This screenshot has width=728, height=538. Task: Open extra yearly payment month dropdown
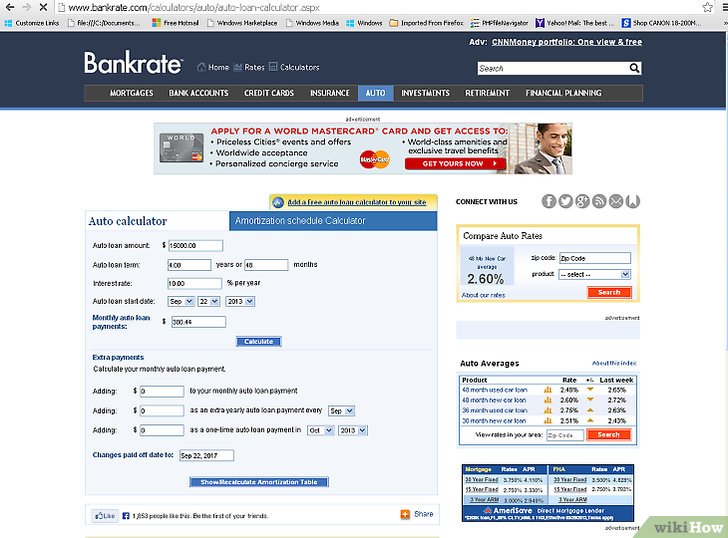(341, 411)
